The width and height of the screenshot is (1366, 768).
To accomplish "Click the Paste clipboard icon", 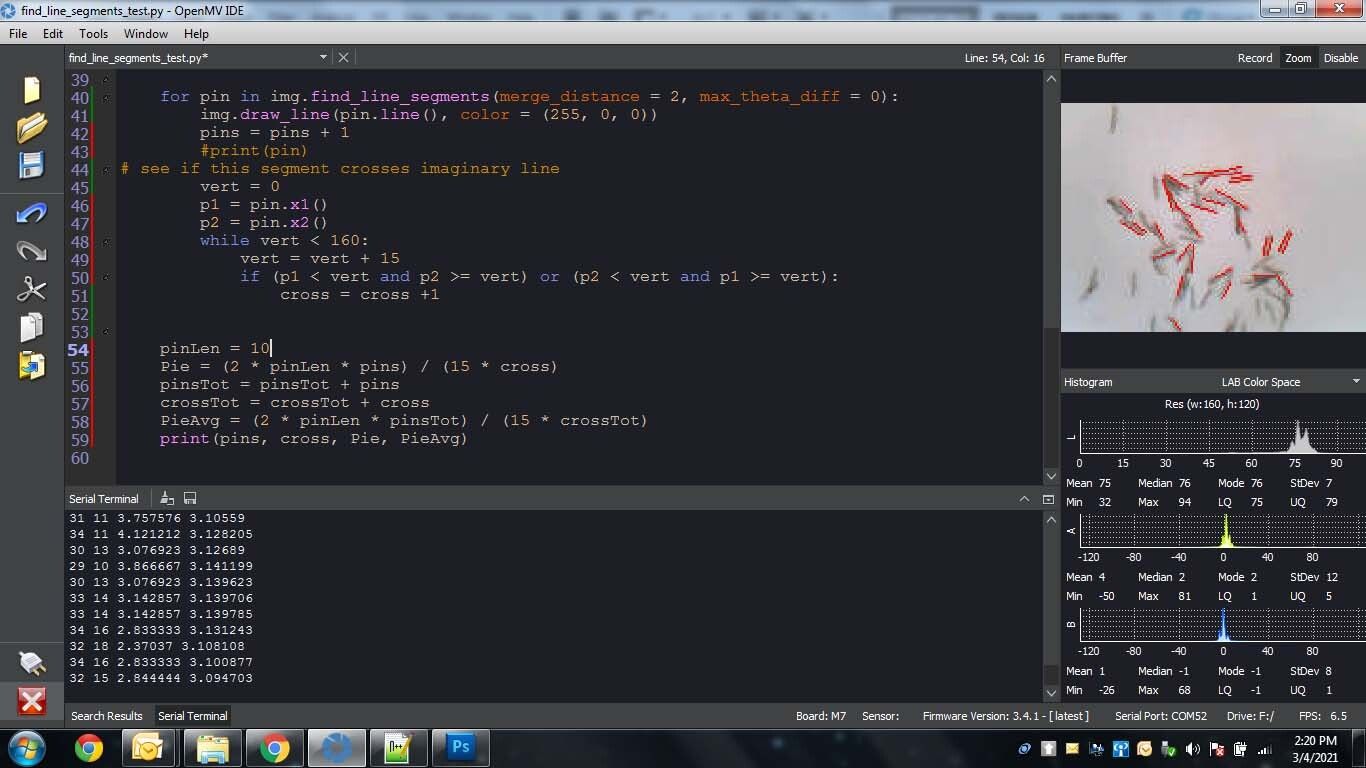I will tap(31, 365).
